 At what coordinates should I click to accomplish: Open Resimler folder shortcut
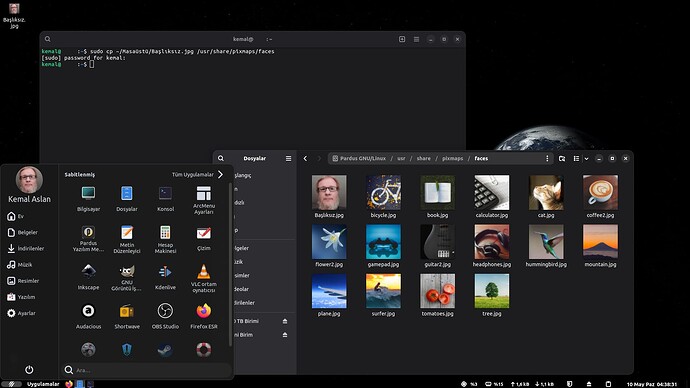coord(23,281)
